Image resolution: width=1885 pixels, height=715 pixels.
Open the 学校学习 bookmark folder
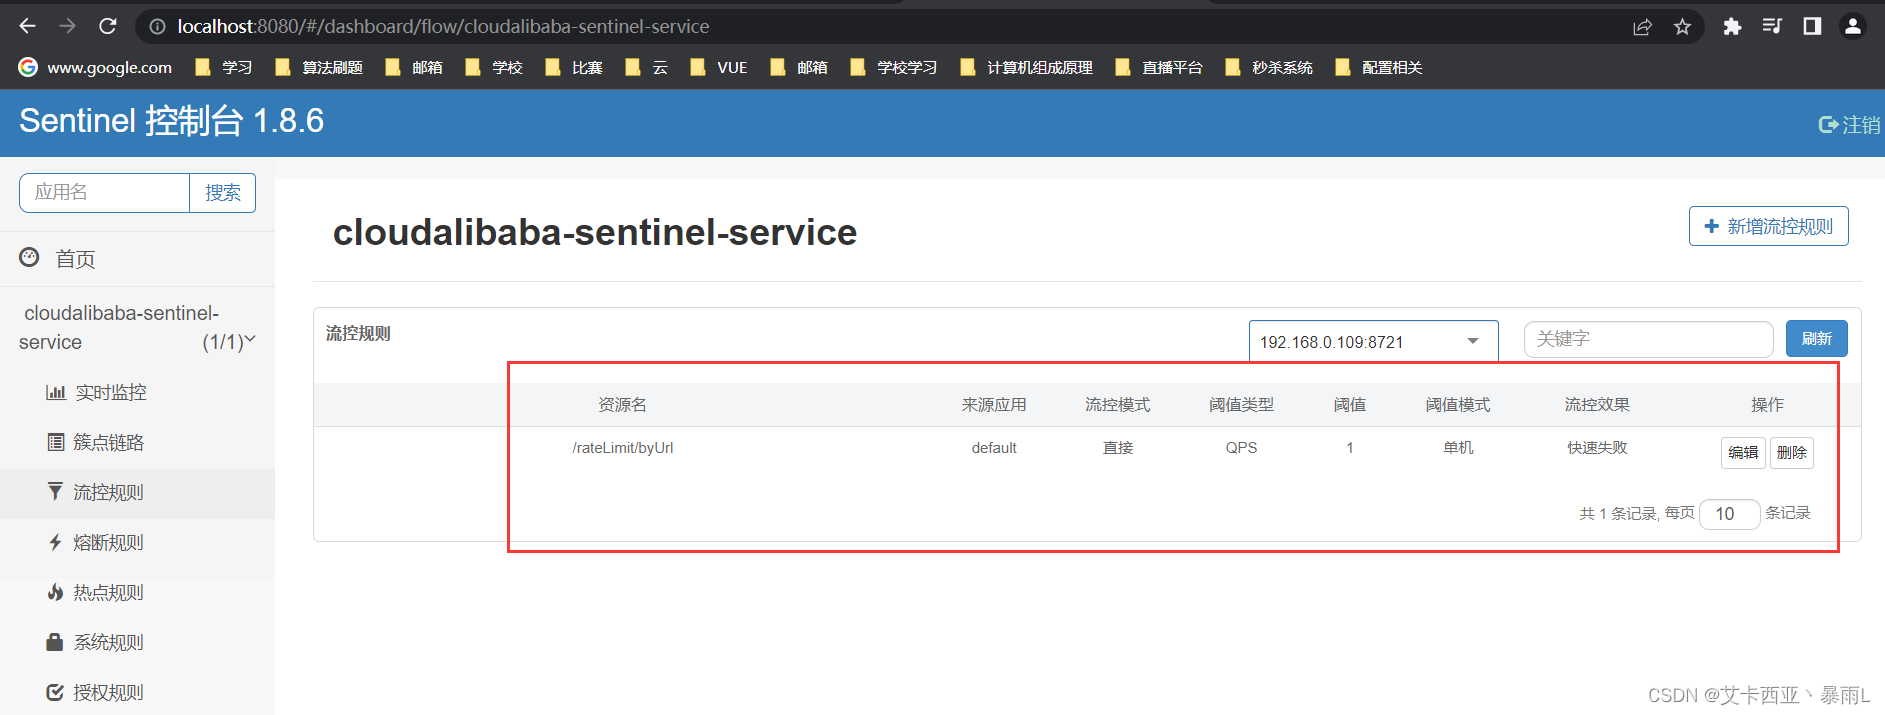[893, 67]
